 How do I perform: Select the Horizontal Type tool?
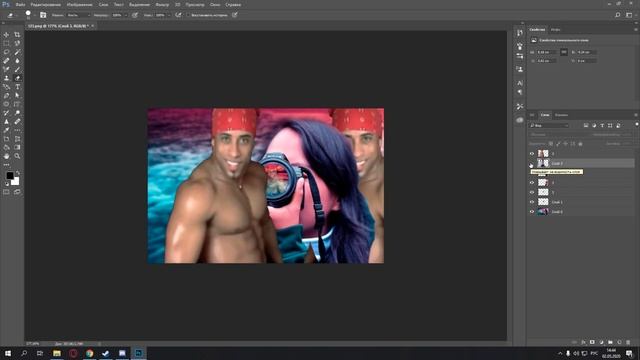17,87
